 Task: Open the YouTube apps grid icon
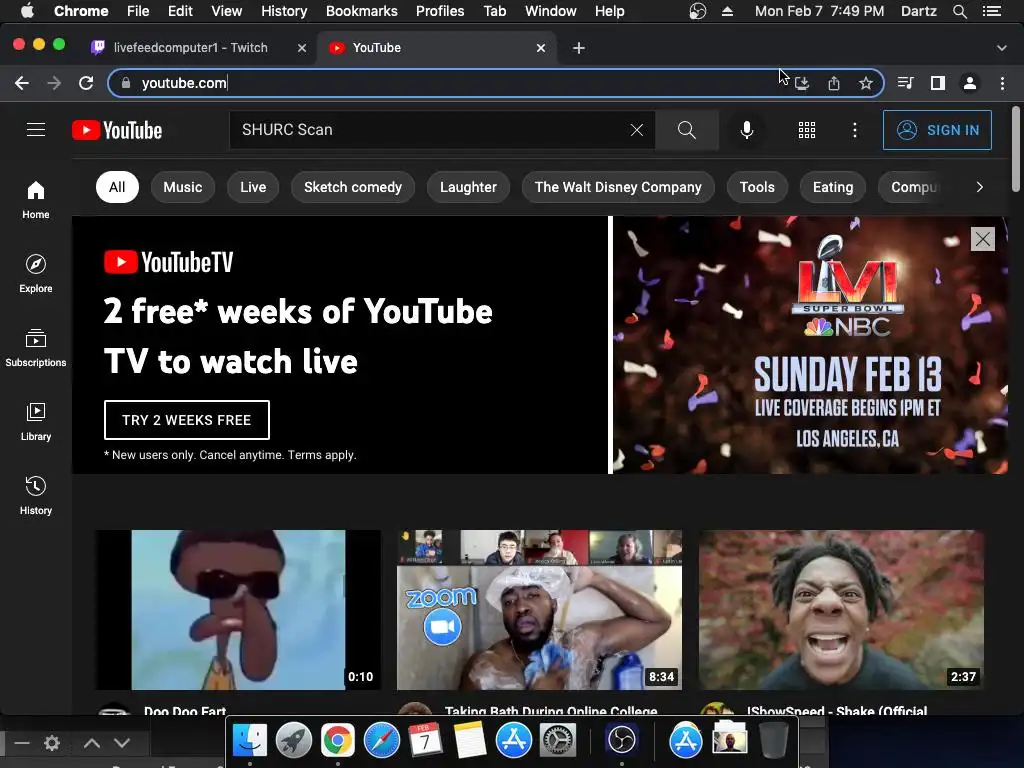(x=807, y=130)
